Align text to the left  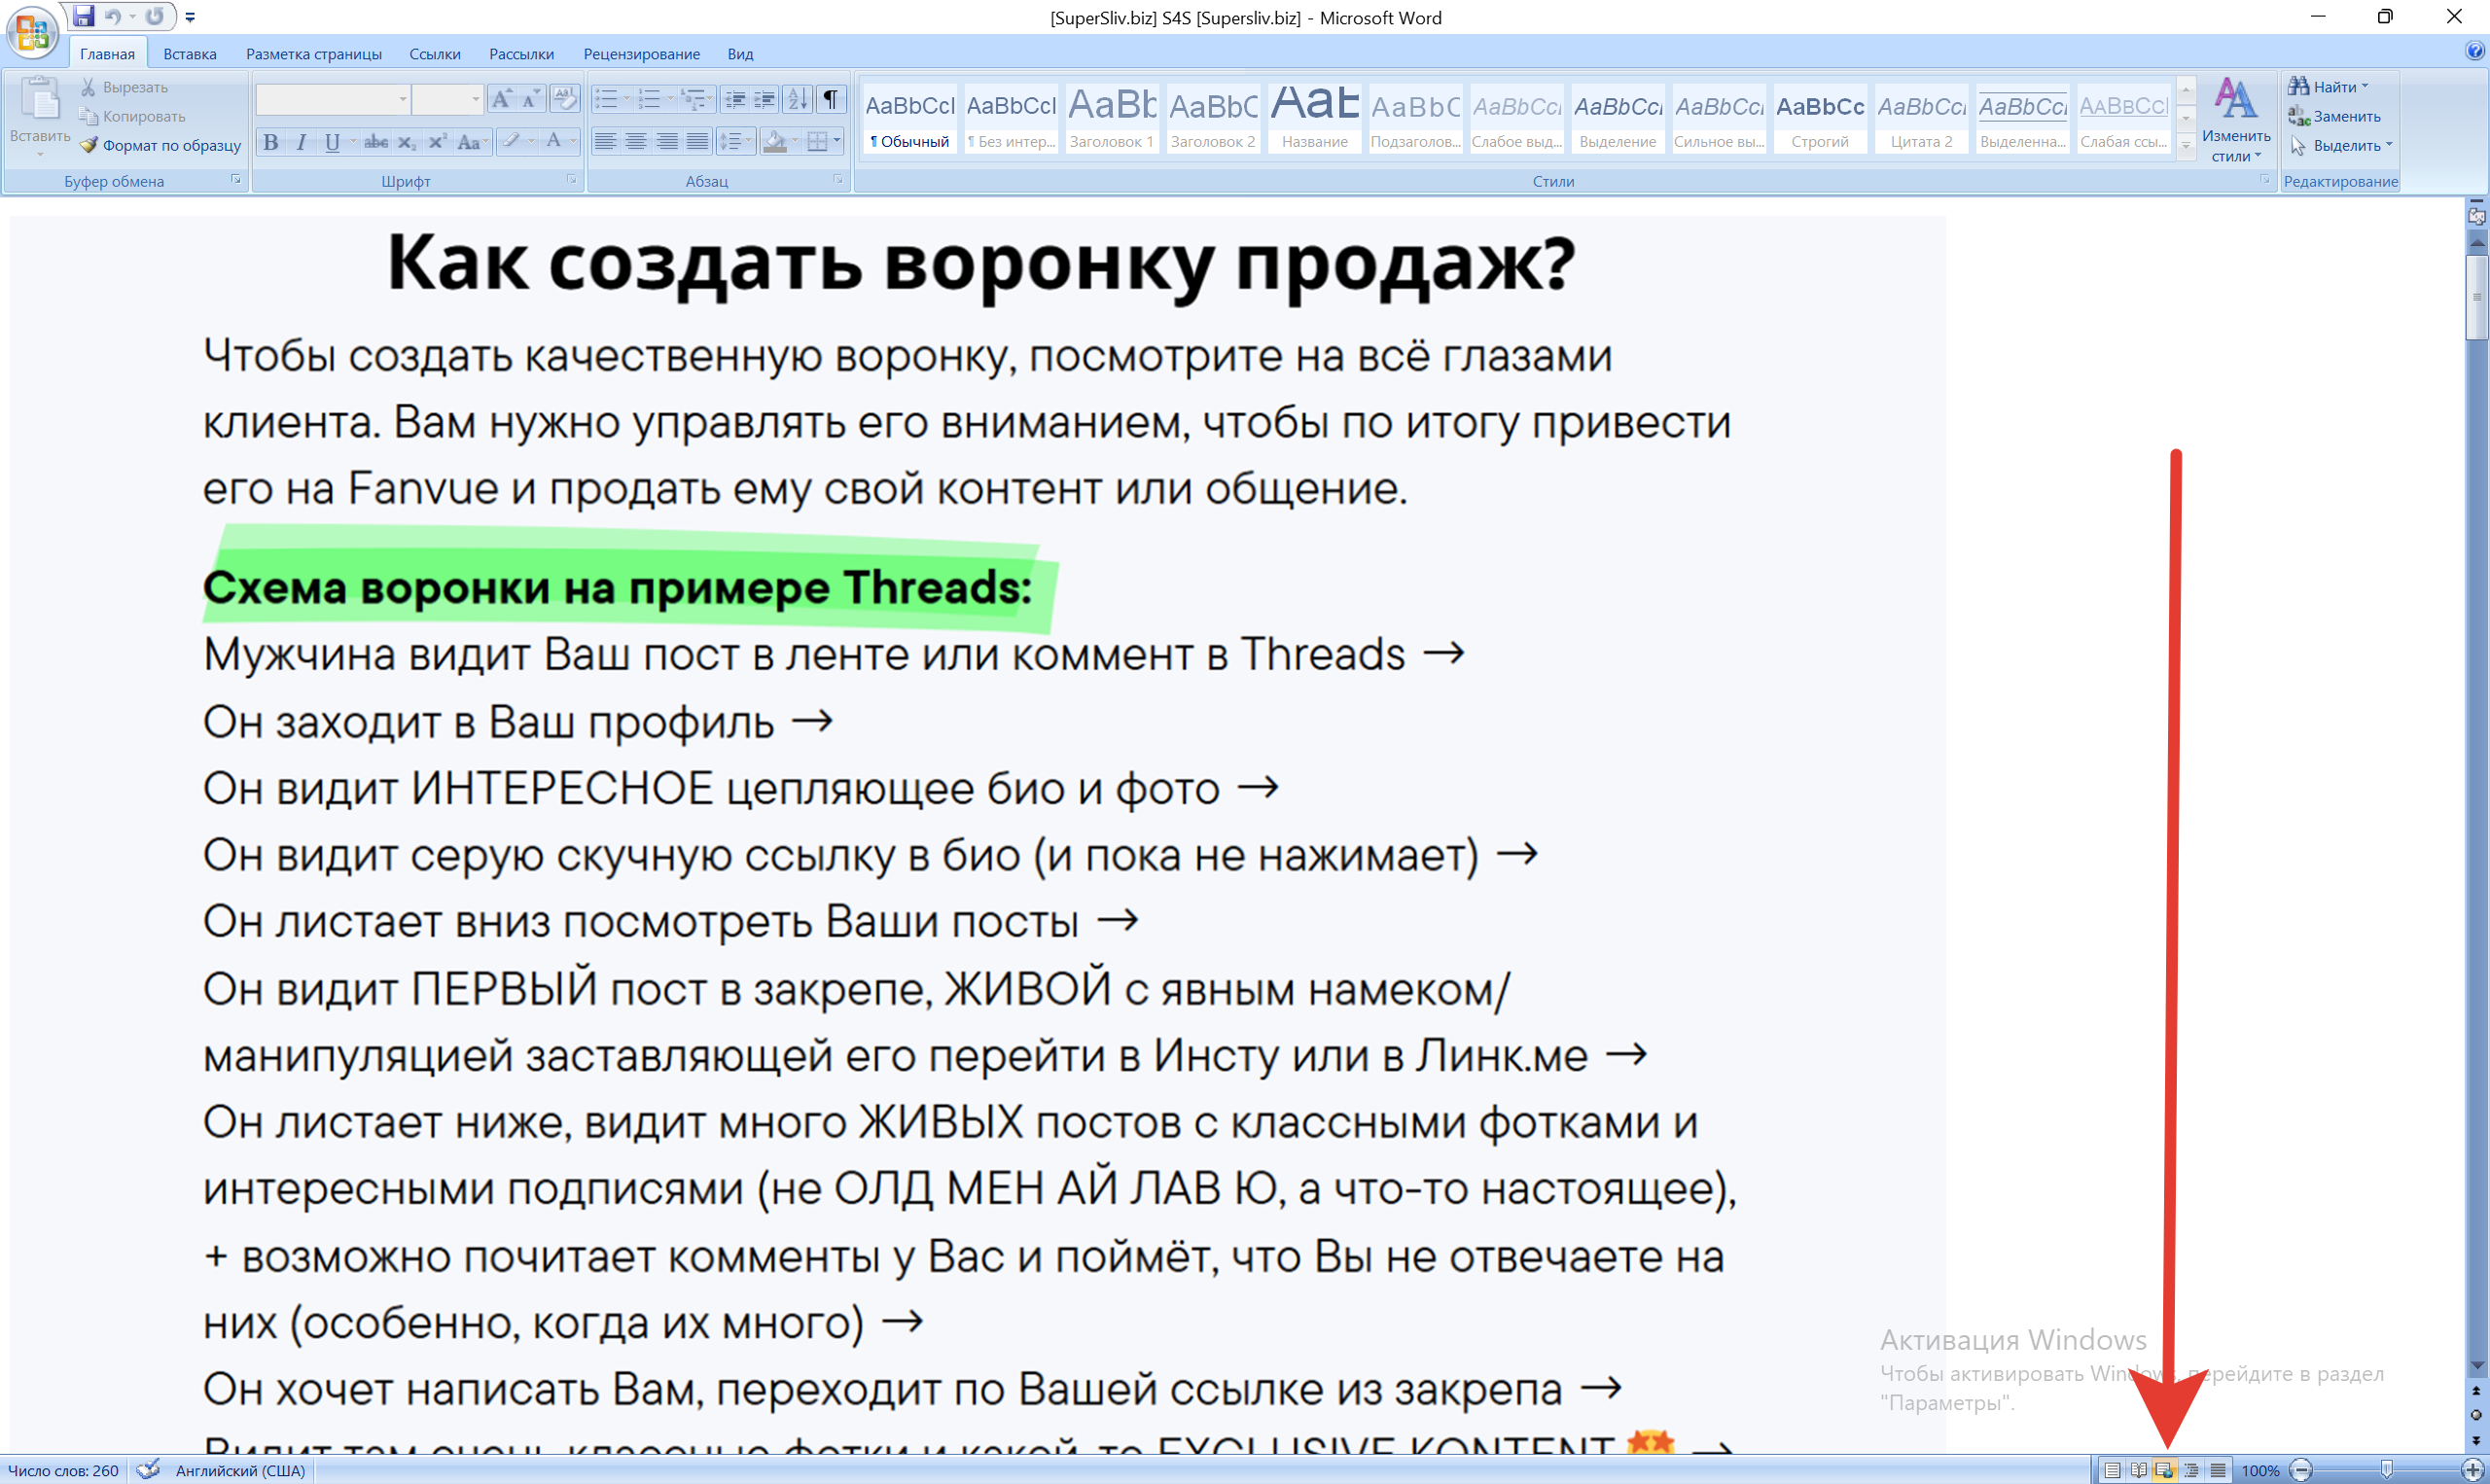[x=605, y=142]
